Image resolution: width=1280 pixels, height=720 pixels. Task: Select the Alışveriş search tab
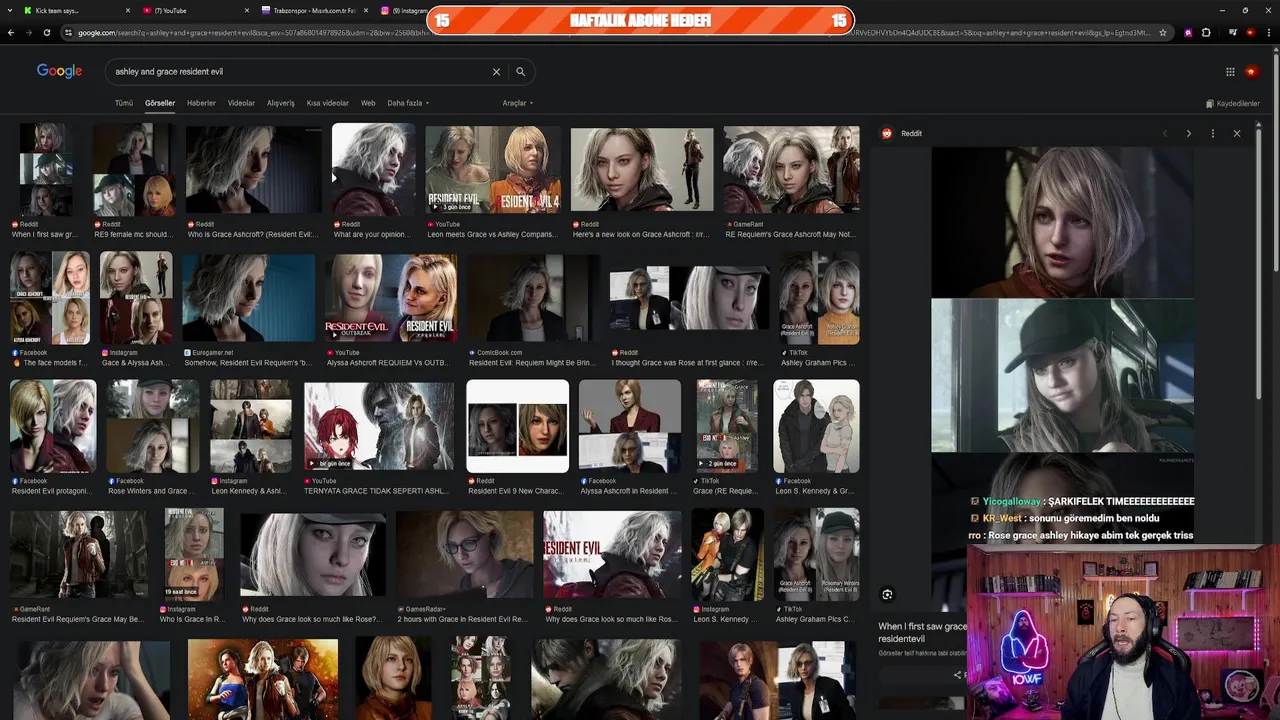[281, 103]
